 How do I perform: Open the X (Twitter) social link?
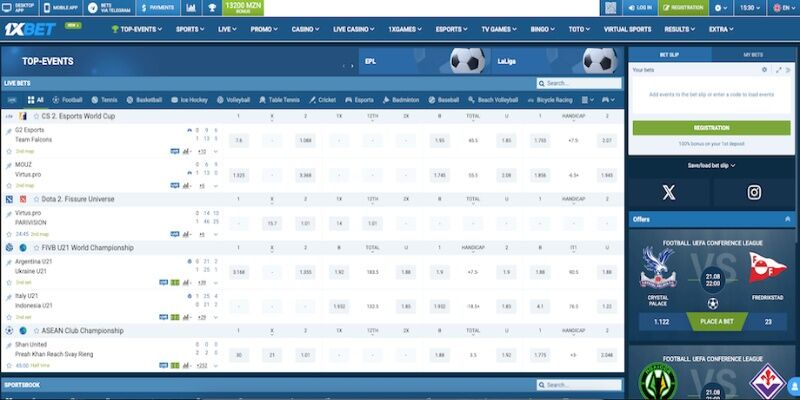coord(669,192)
